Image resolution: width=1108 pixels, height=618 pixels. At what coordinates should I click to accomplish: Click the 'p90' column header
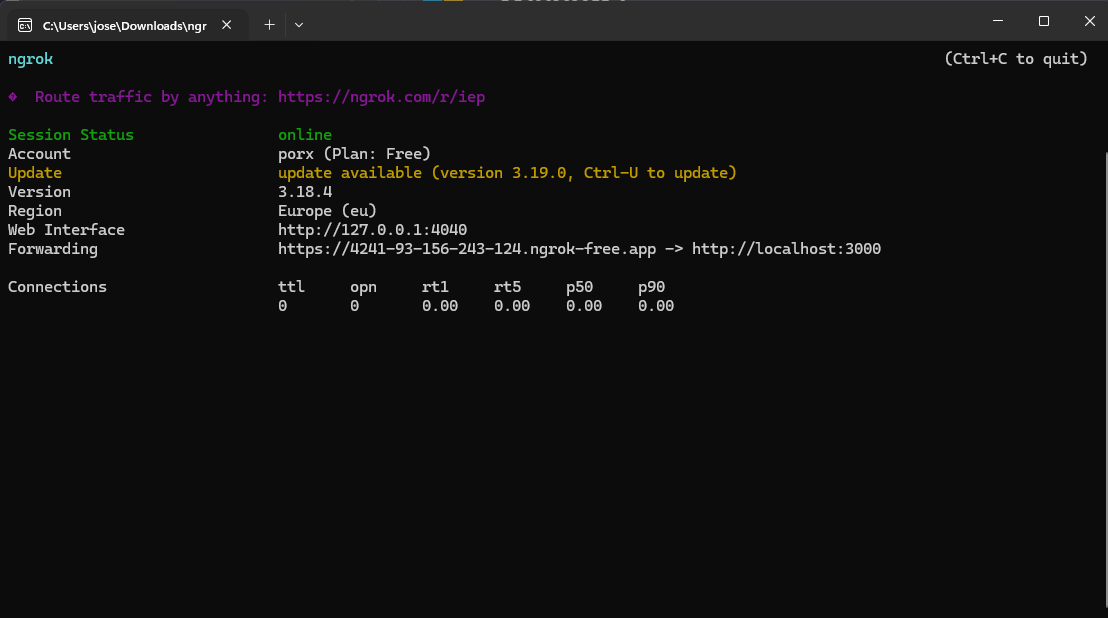point(652,287)
